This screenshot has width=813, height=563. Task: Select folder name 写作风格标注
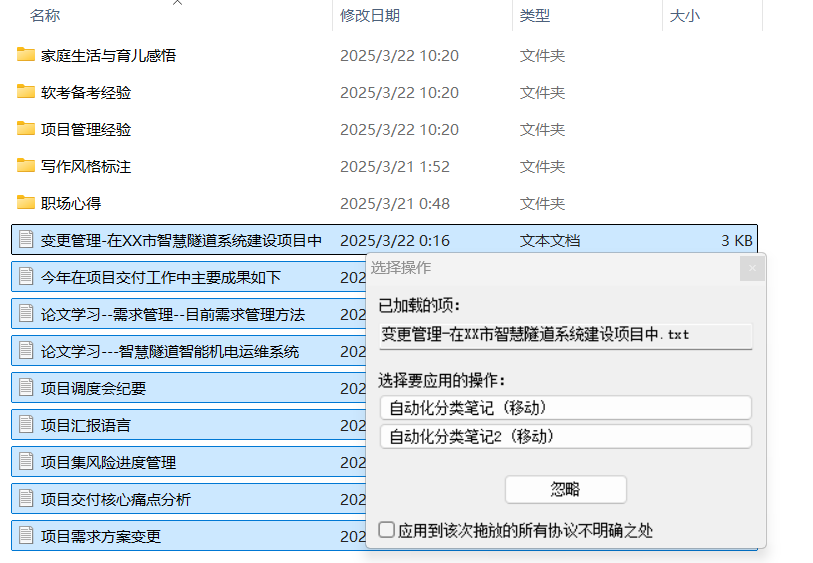tap(86, 166)
